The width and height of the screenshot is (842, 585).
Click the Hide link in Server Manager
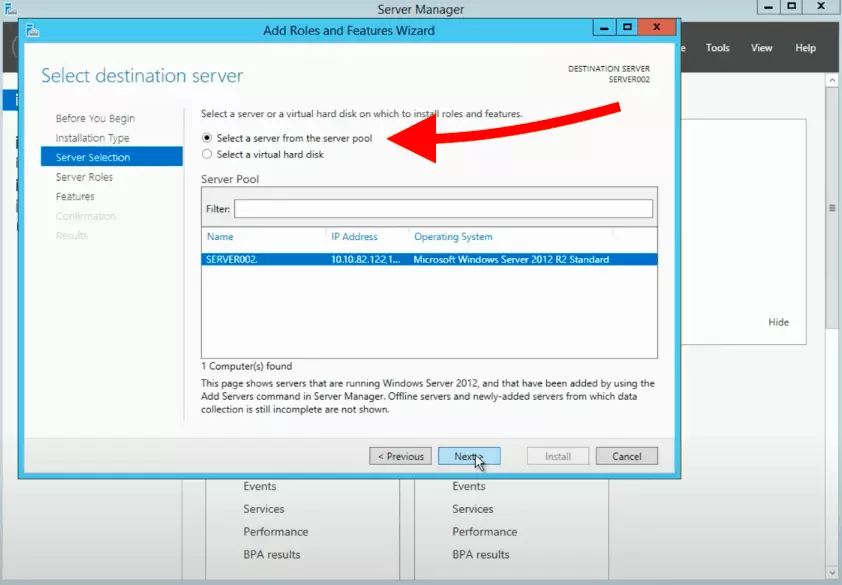pyautogui.click(x=778, y=322)
